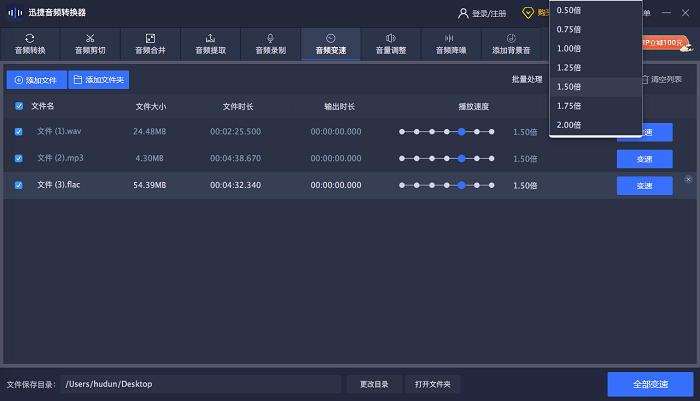Toggle checkbox for 文件 (3).flac
The width and height of the screenshot is (700, 401).
(19, 185)
